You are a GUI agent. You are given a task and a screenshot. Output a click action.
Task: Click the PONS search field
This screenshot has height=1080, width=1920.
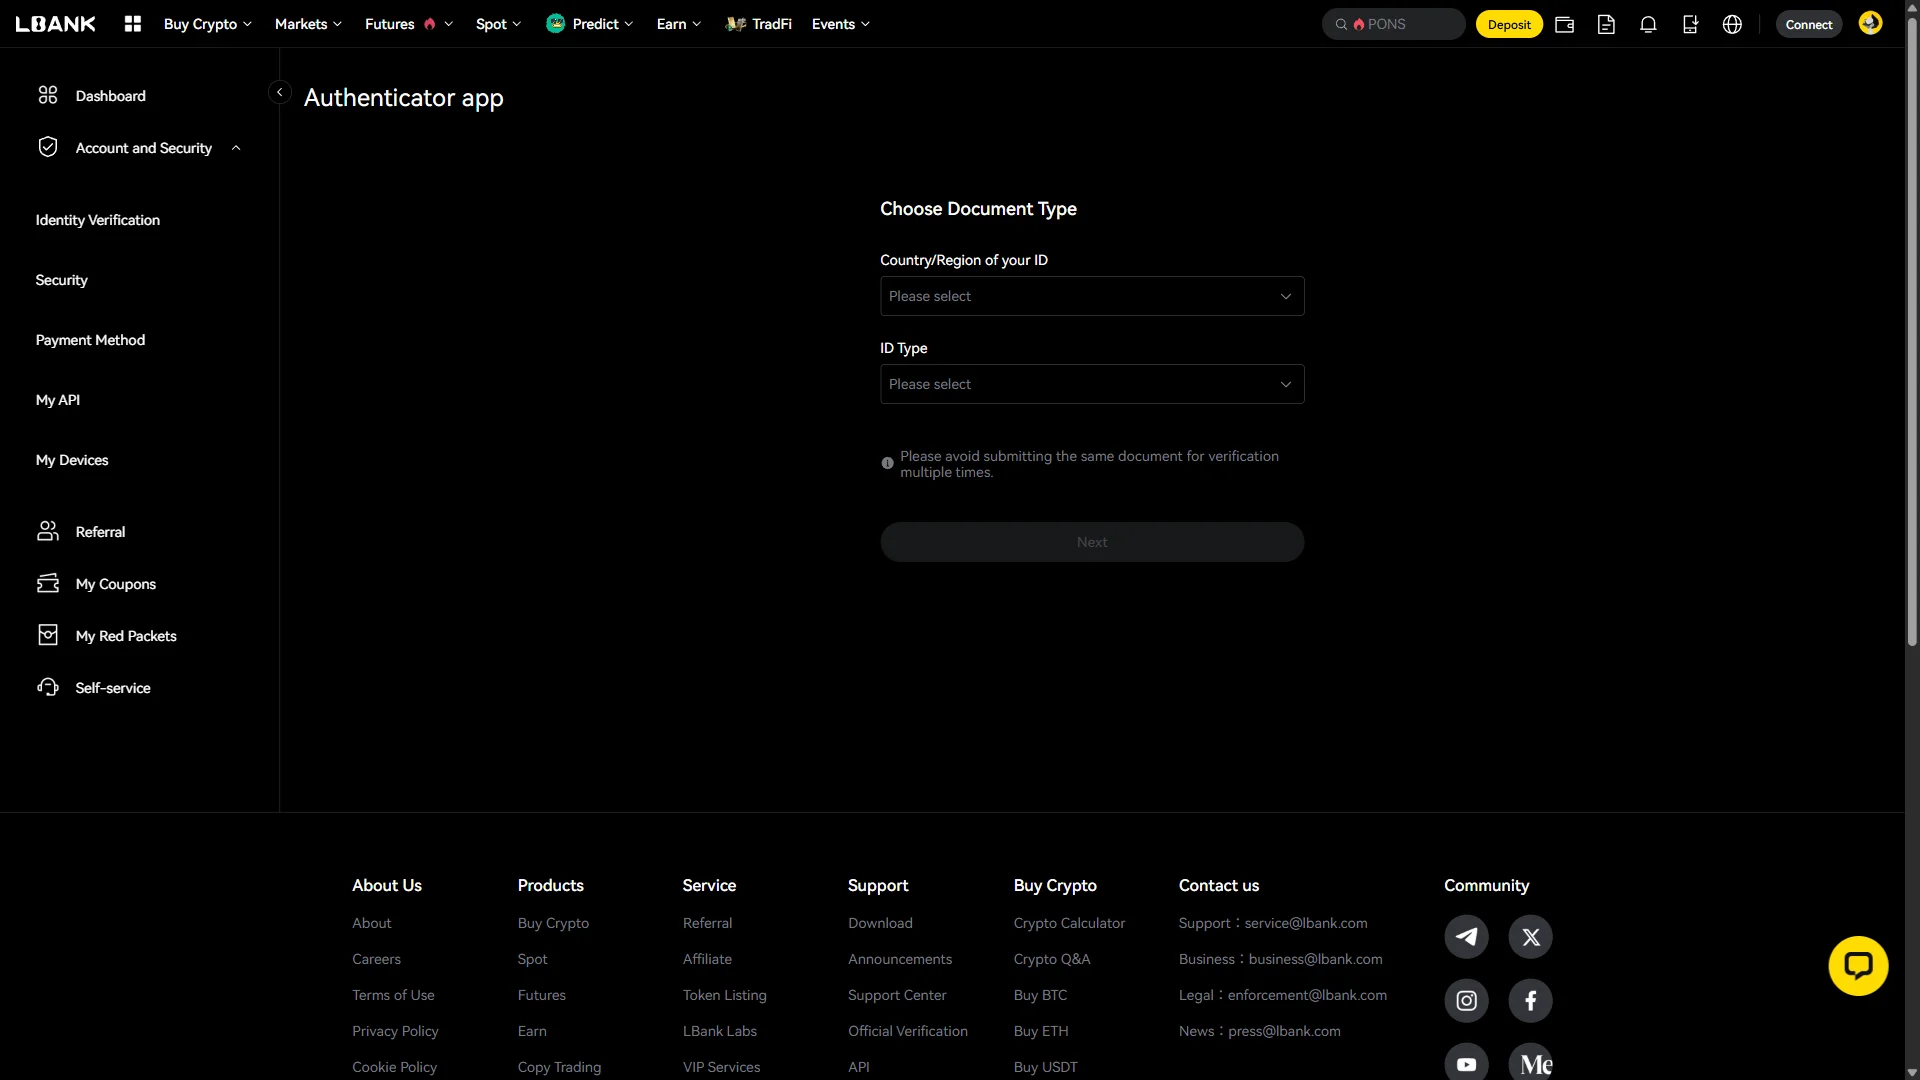(x=1394, y=24)
